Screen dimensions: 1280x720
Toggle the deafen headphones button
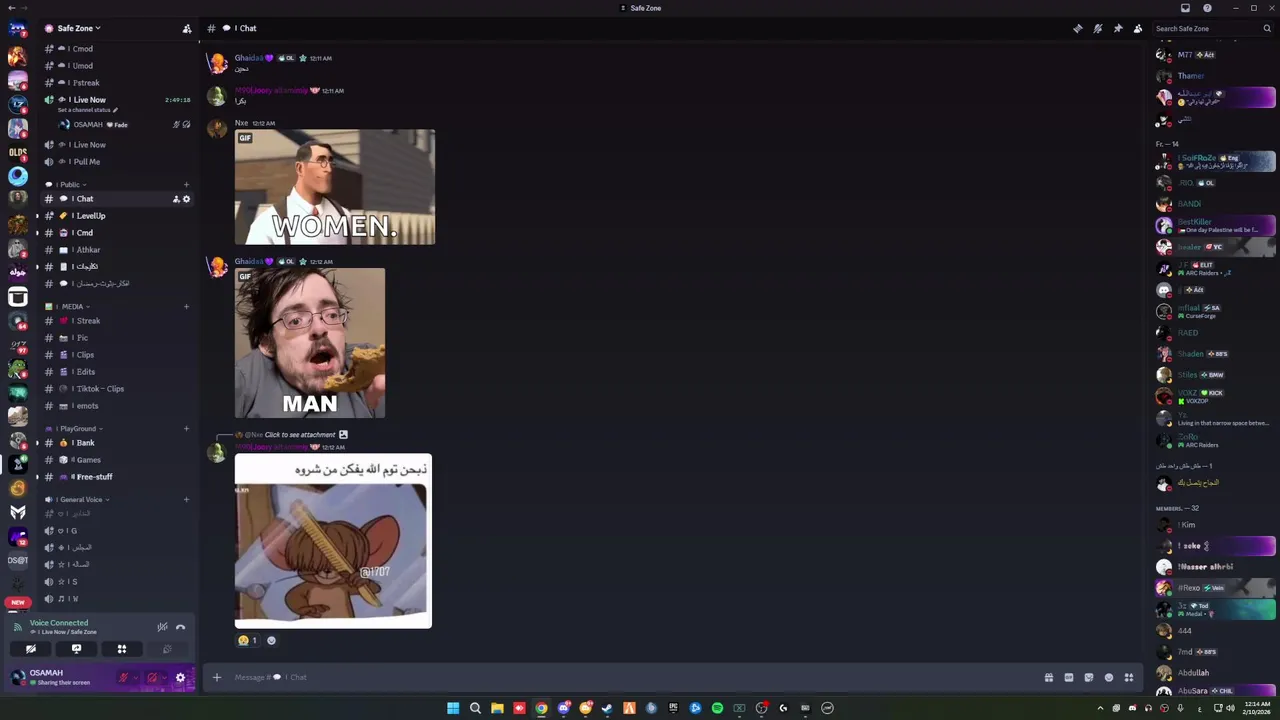click(x=152, y=677)
